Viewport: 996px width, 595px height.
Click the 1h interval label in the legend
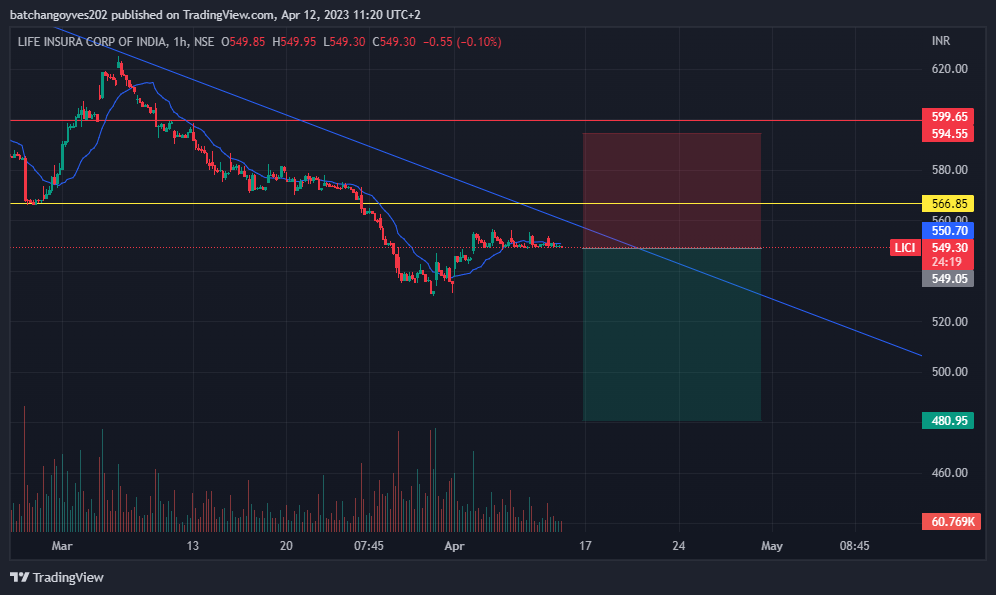pos(180,42)
